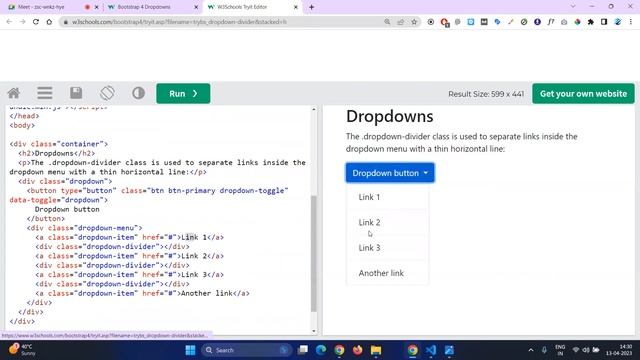The width and height of the screenshot is (640, 360).
Task: Open the clock showing 14:30
Action: tap(619, 350)
